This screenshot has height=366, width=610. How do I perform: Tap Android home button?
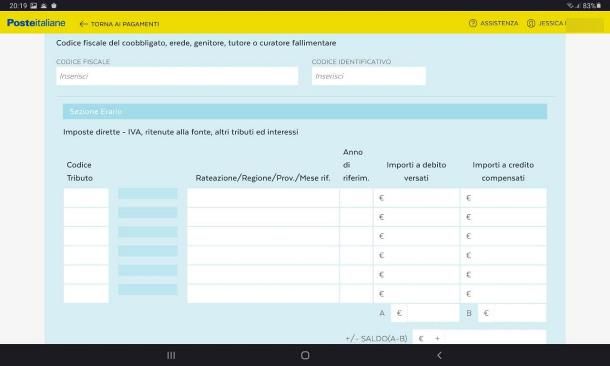pos(305,355)
